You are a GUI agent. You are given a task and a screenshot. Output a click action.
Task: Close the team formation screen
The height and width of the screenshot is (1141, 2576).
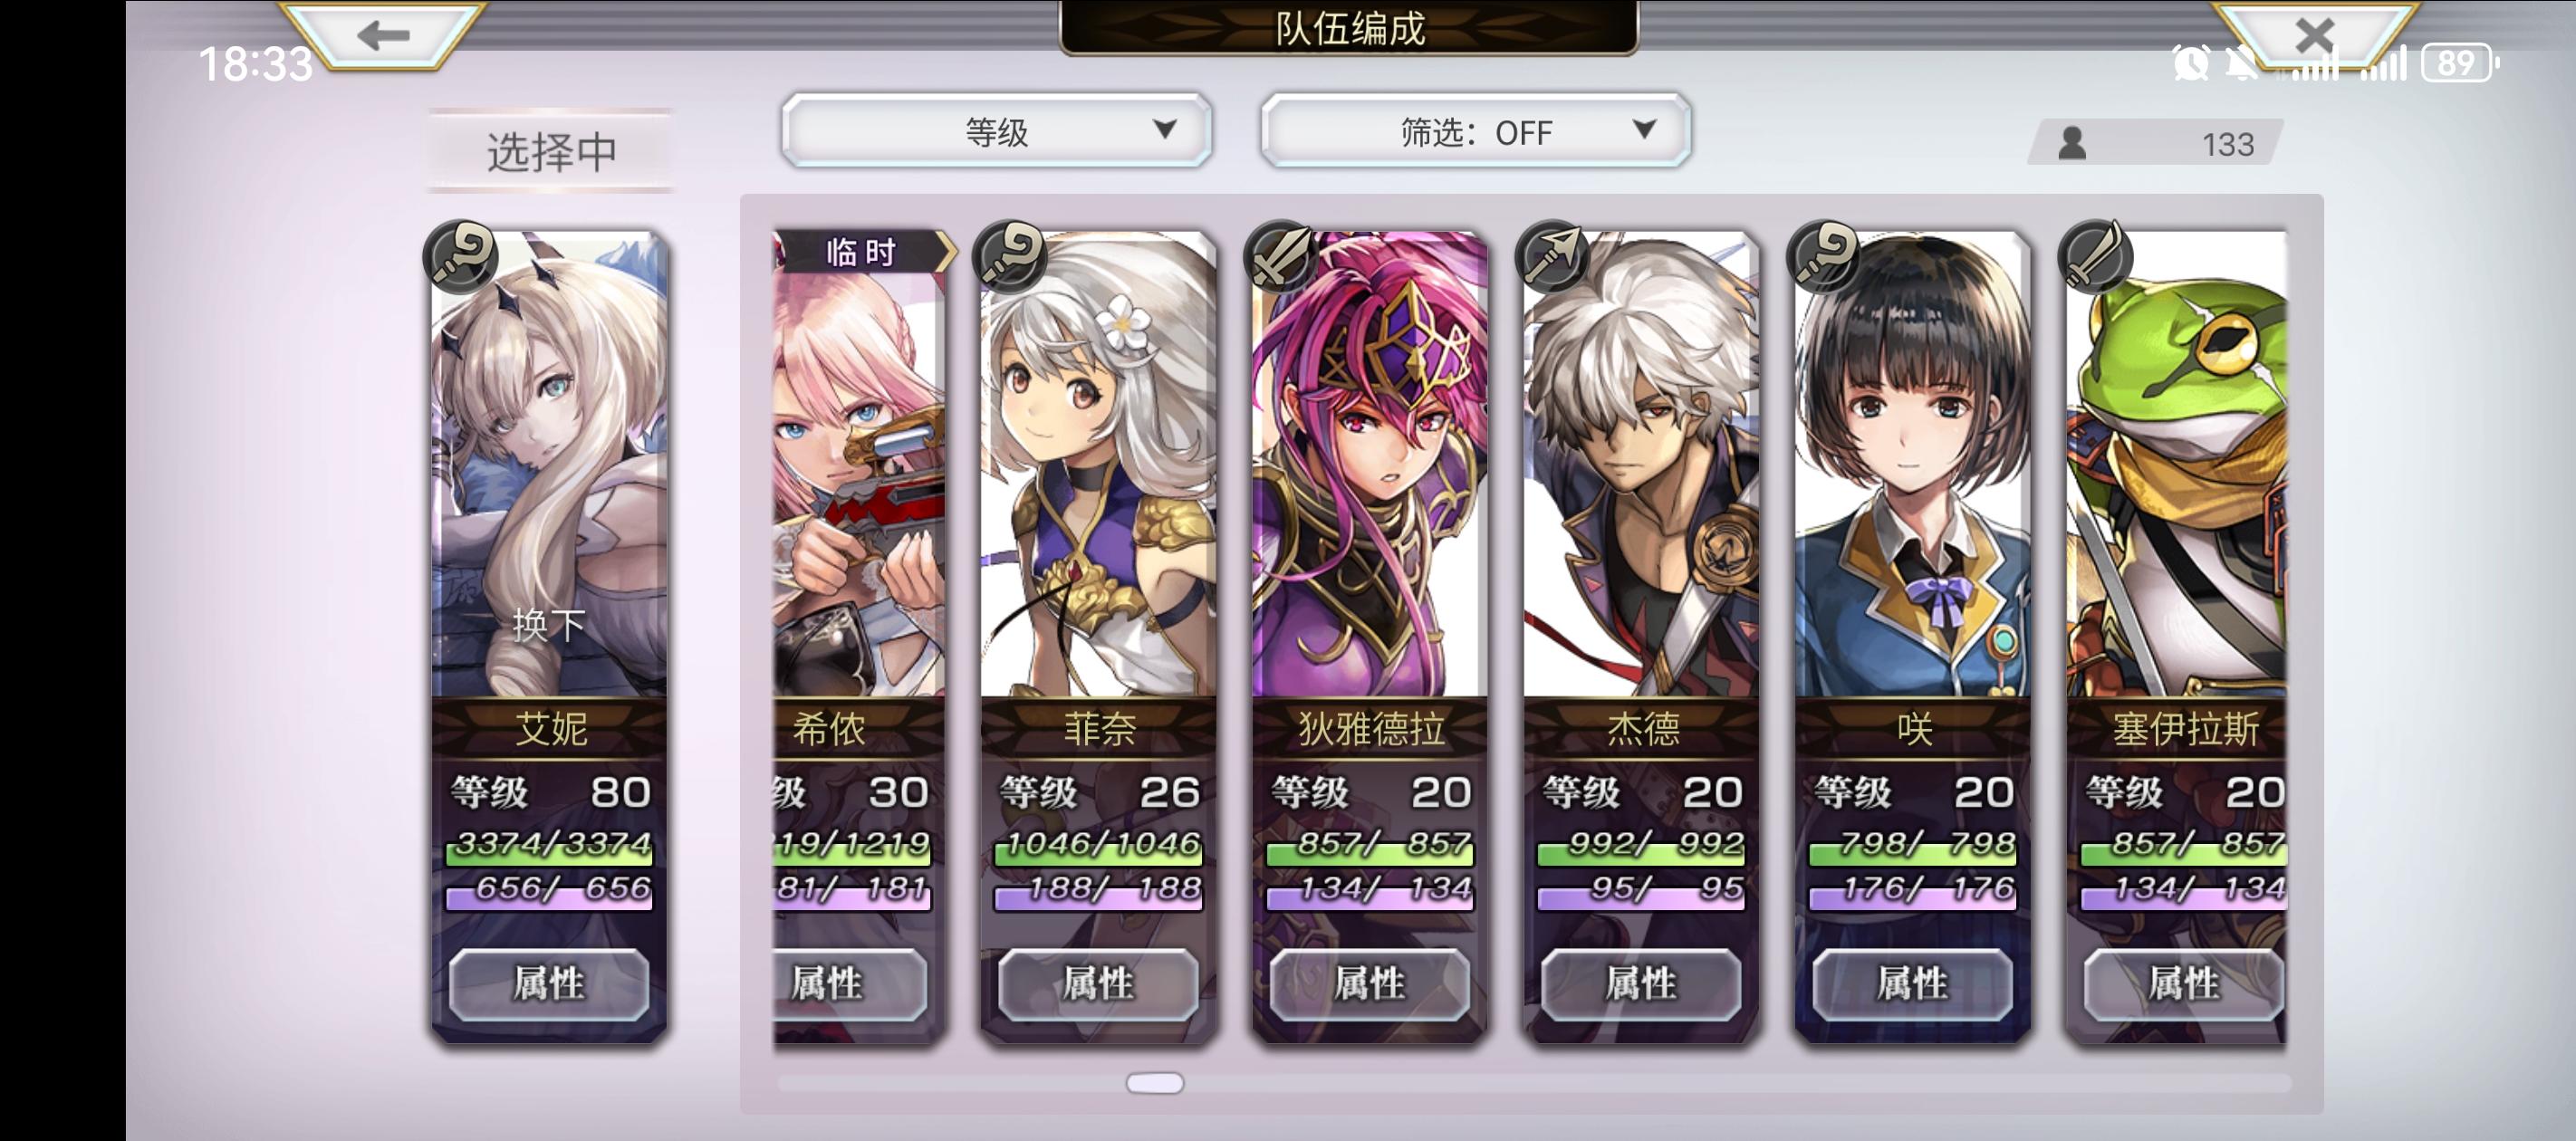(2314, 36)
